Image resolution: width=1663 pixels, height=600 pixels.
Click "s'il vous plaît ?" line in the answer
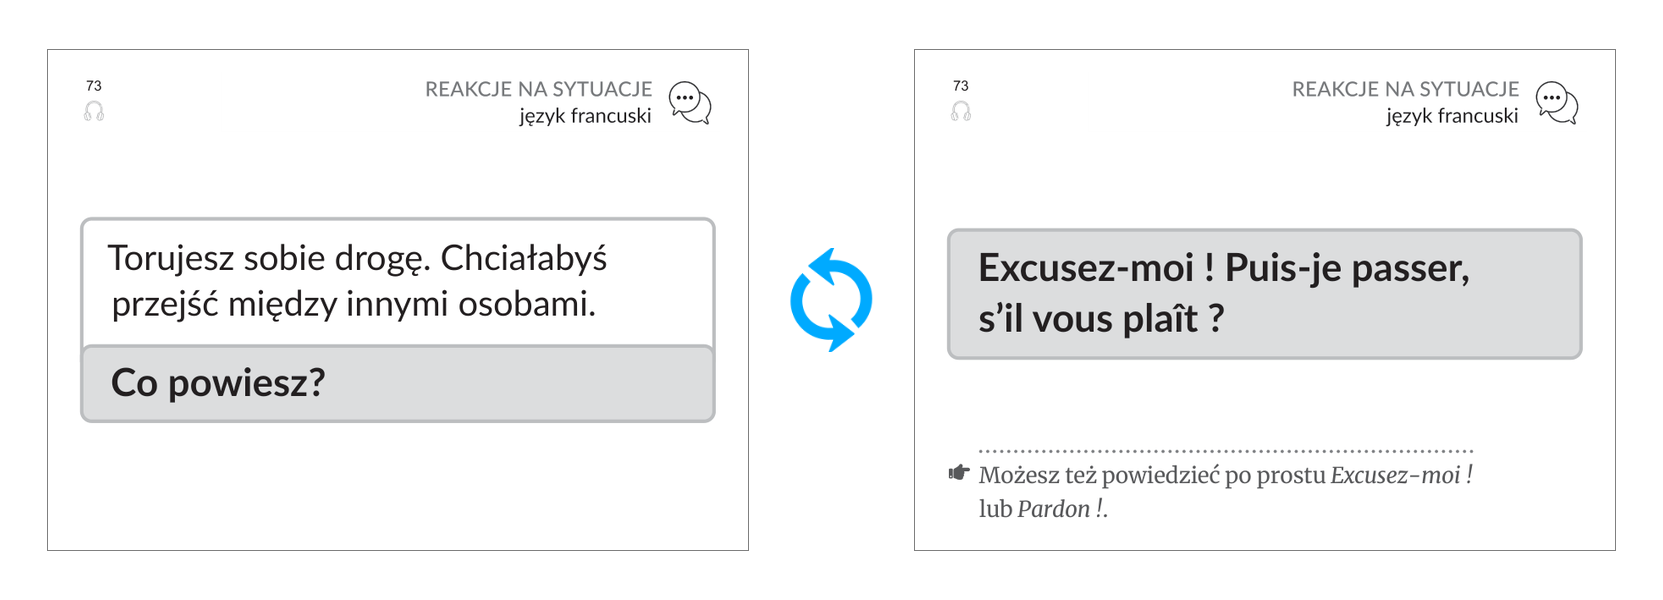tap(1101, 319)
